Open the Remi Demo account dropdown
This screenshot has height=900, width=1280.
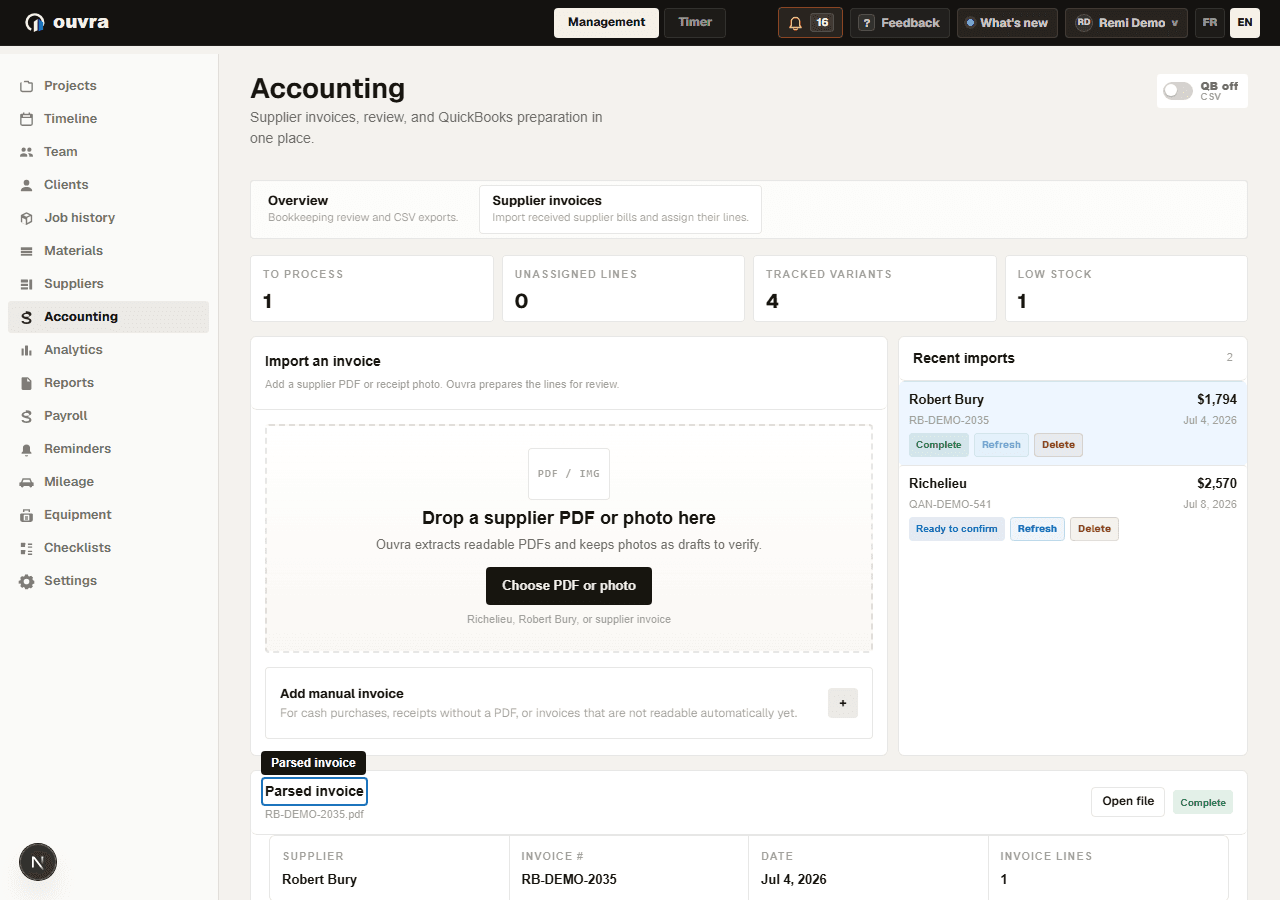pyautogui.click(x=1126, y=23)
